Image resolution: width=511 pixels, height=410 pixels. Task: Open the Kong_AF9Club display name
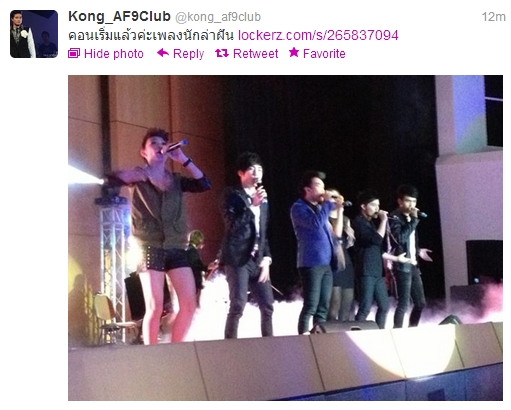(119, 16)
